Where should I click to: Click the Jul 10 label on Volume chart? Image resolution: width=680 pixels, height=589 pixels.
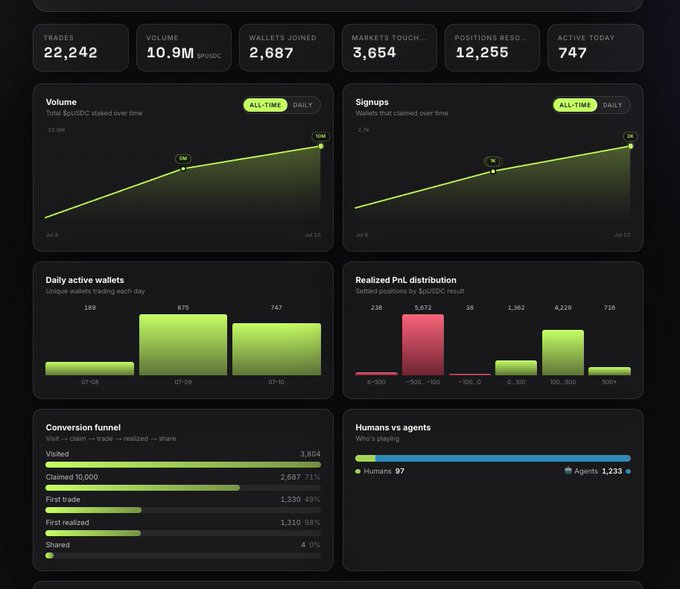[x=313, y=235]
